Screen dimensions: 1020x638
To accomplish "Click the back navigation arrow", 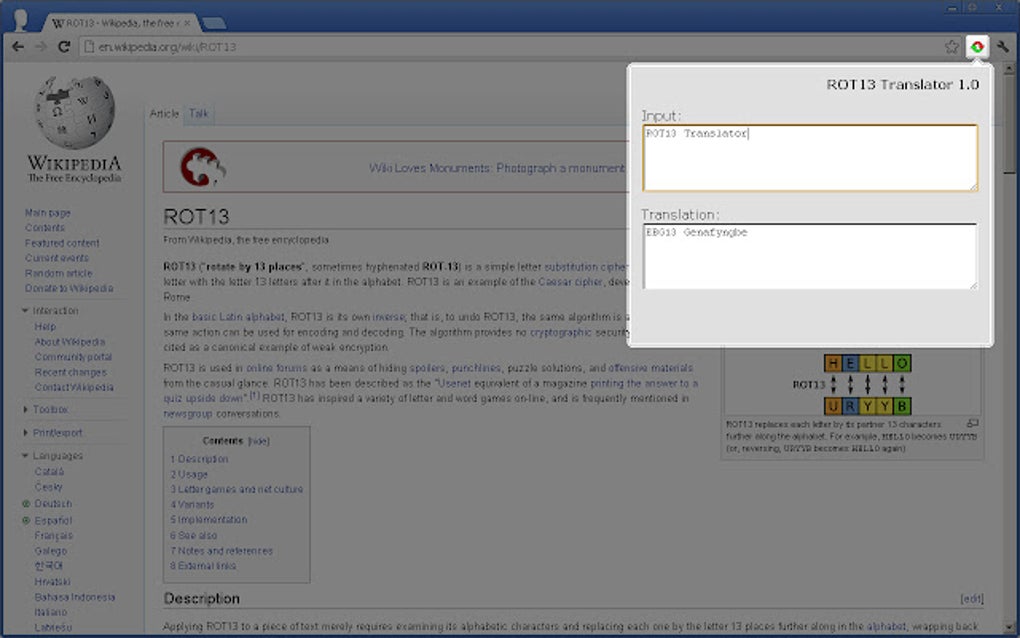I will [17, 46].
